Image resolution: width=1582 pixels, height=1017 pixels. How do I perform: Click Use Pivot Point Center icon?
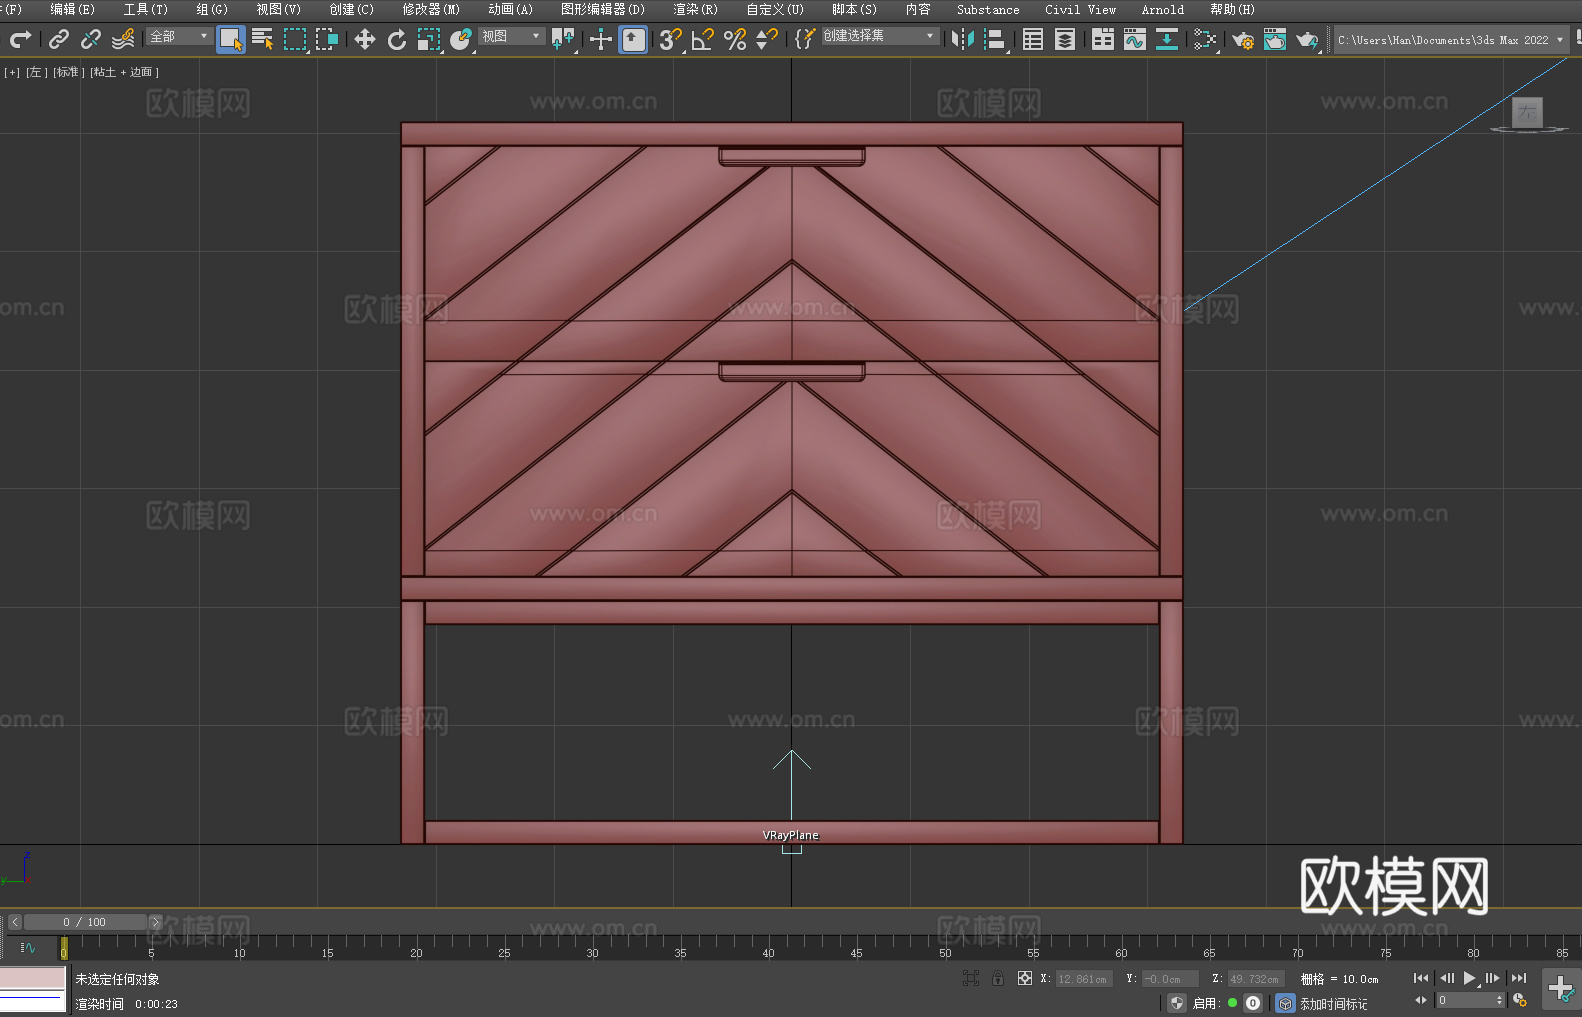563,39
